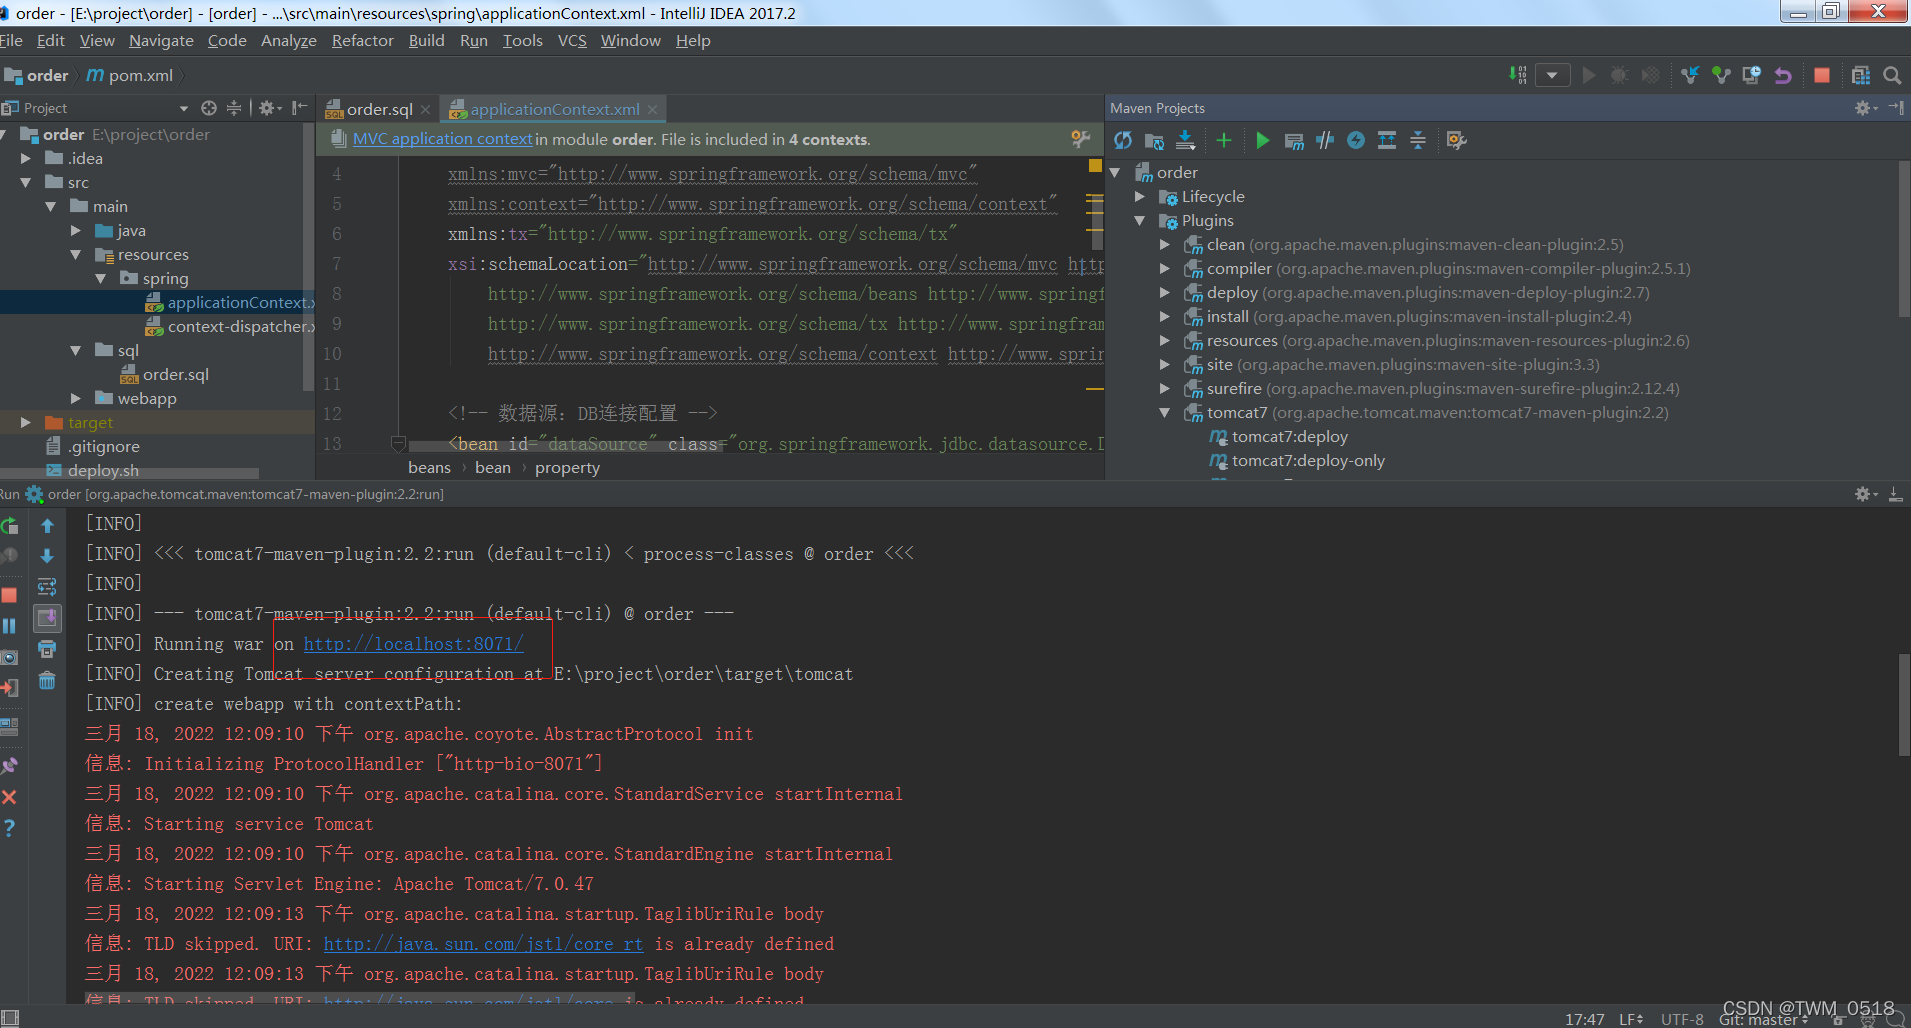Open Maven Settings wrench icon

tap(1456, 140)
